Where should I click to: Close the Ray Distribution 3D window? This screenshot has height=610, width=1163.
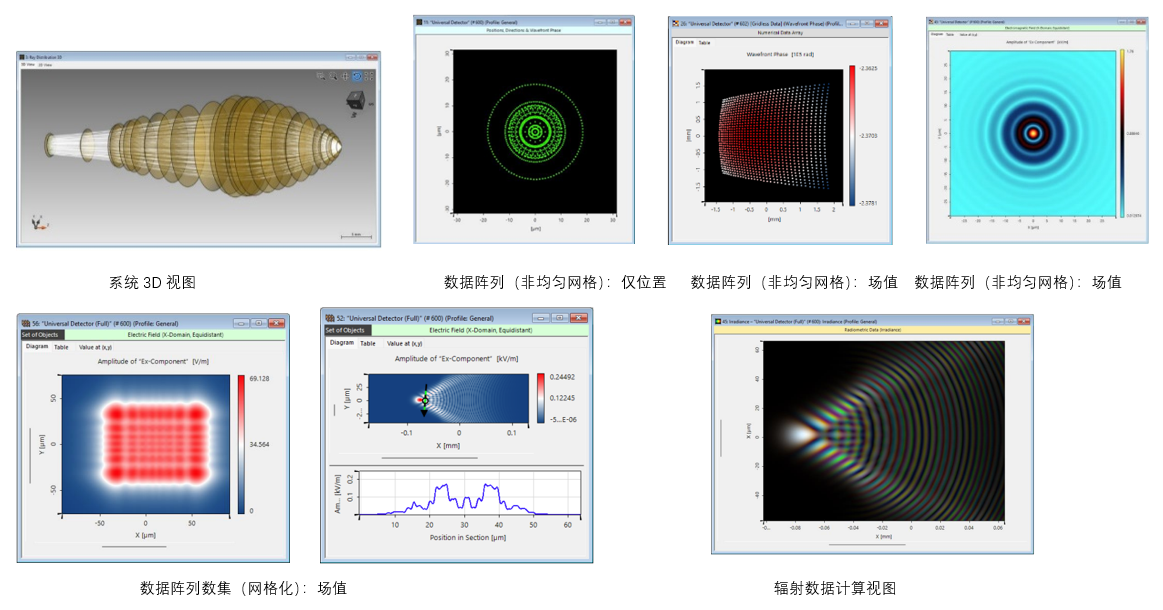pyautogui.click(x=373, y=57)
